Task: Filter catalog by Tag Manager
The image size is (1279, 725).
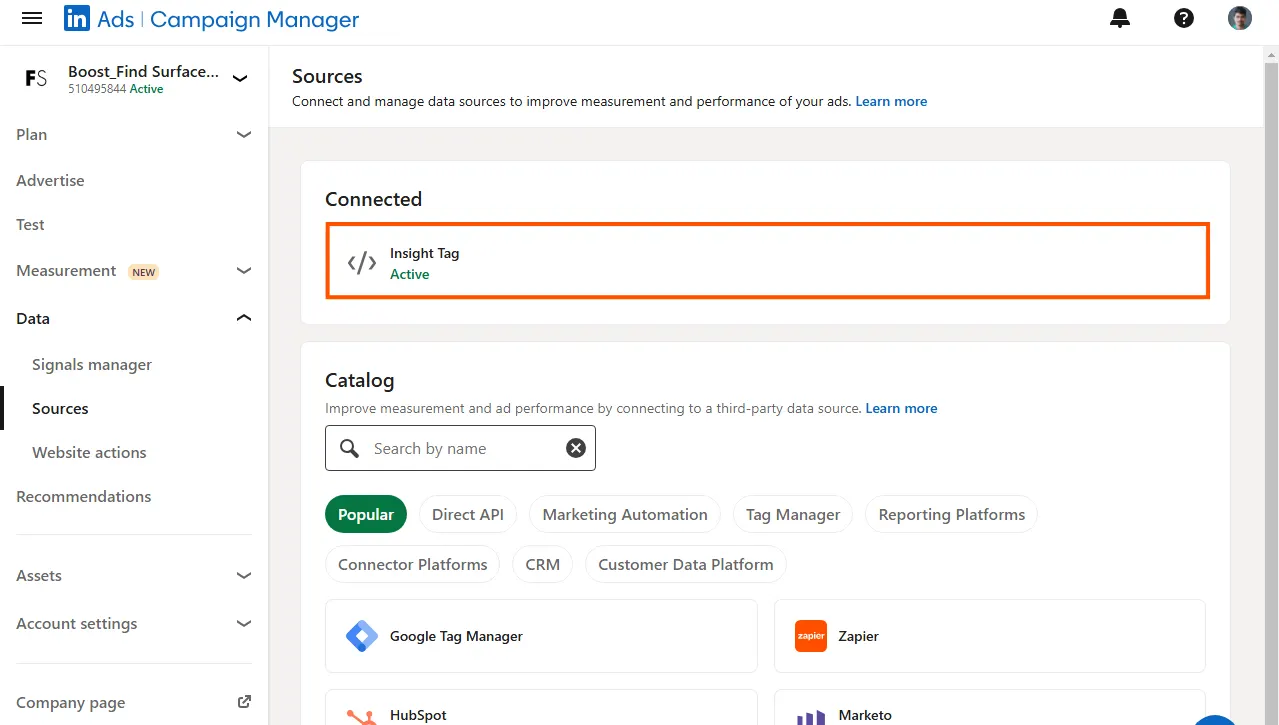Action: tap(793, 514)
